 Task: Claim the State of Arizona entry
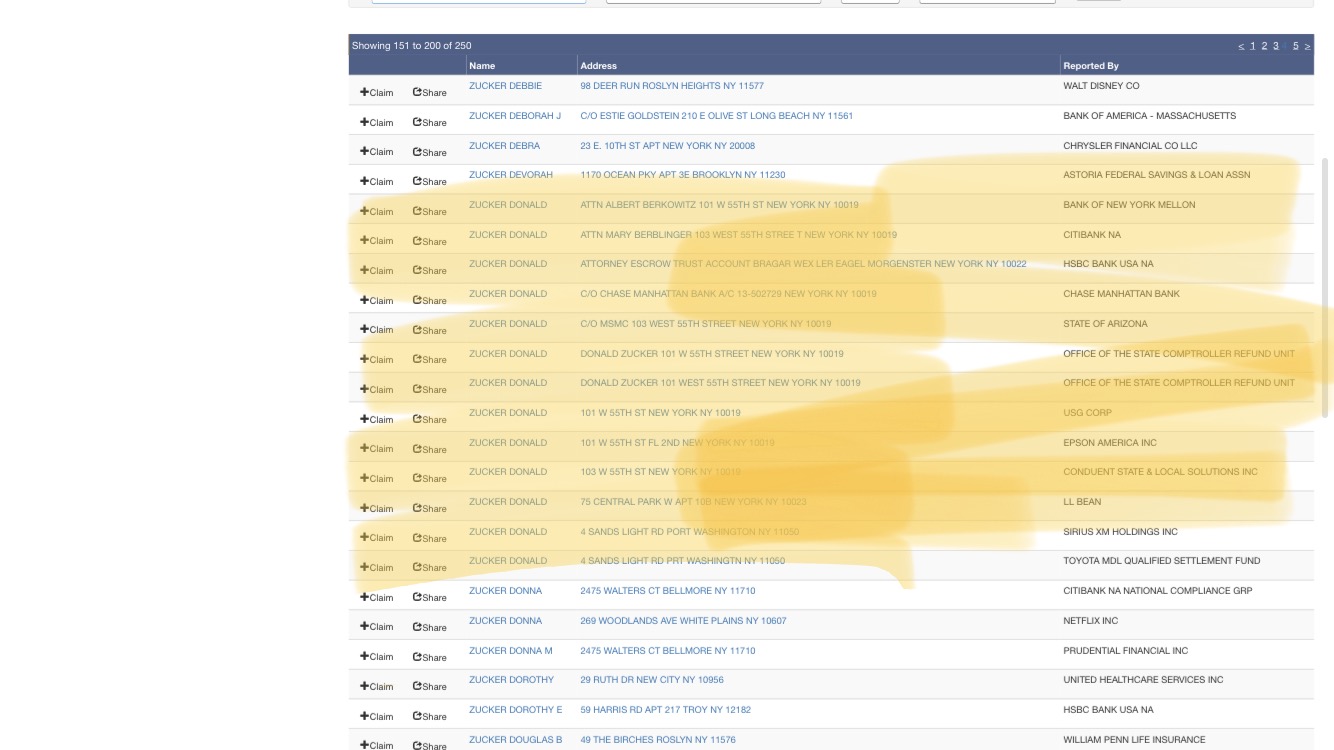click(x=377, y=330)
